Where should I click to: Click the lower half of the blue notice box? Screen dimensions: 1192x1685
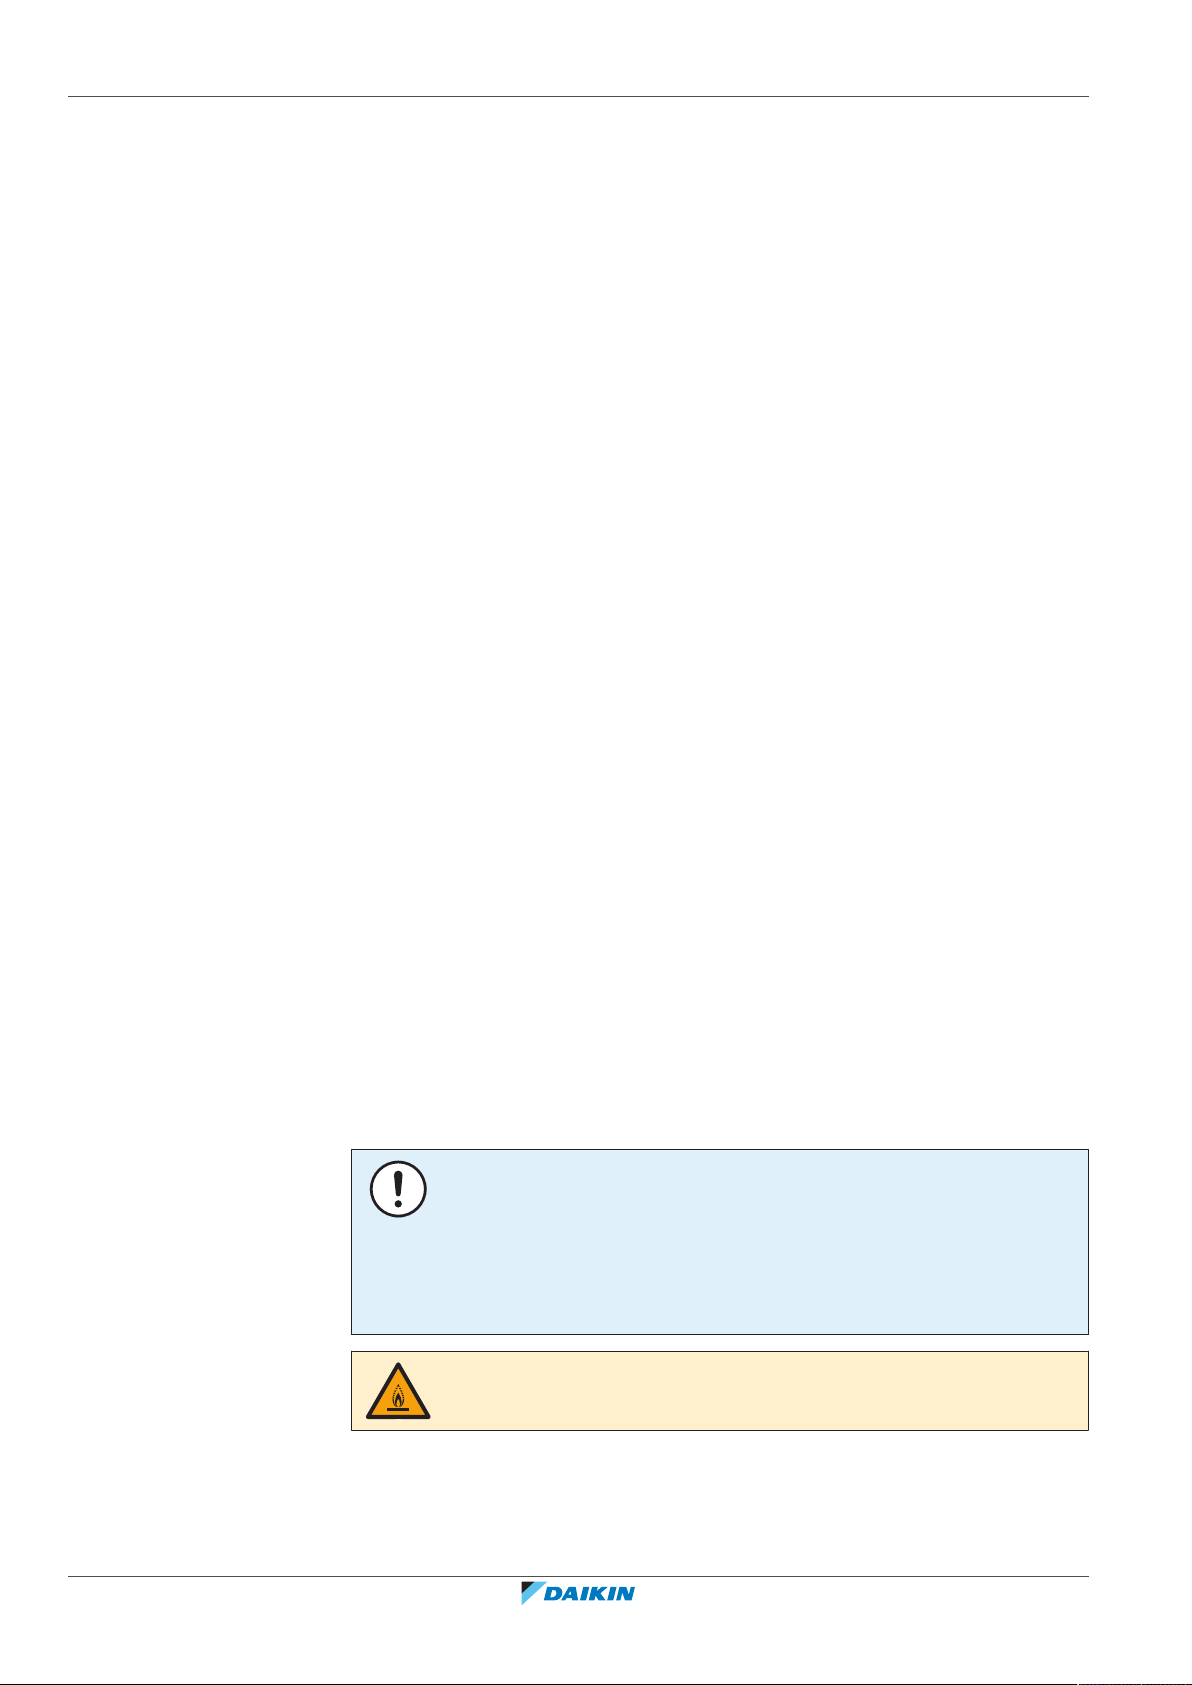click(x=719, y=1288)
